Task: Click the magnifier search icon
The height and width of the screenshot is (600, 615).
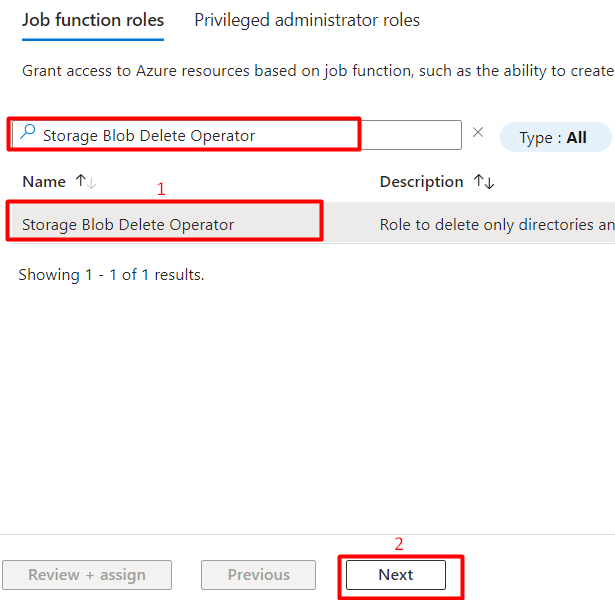Action: [x=28, y=132]
